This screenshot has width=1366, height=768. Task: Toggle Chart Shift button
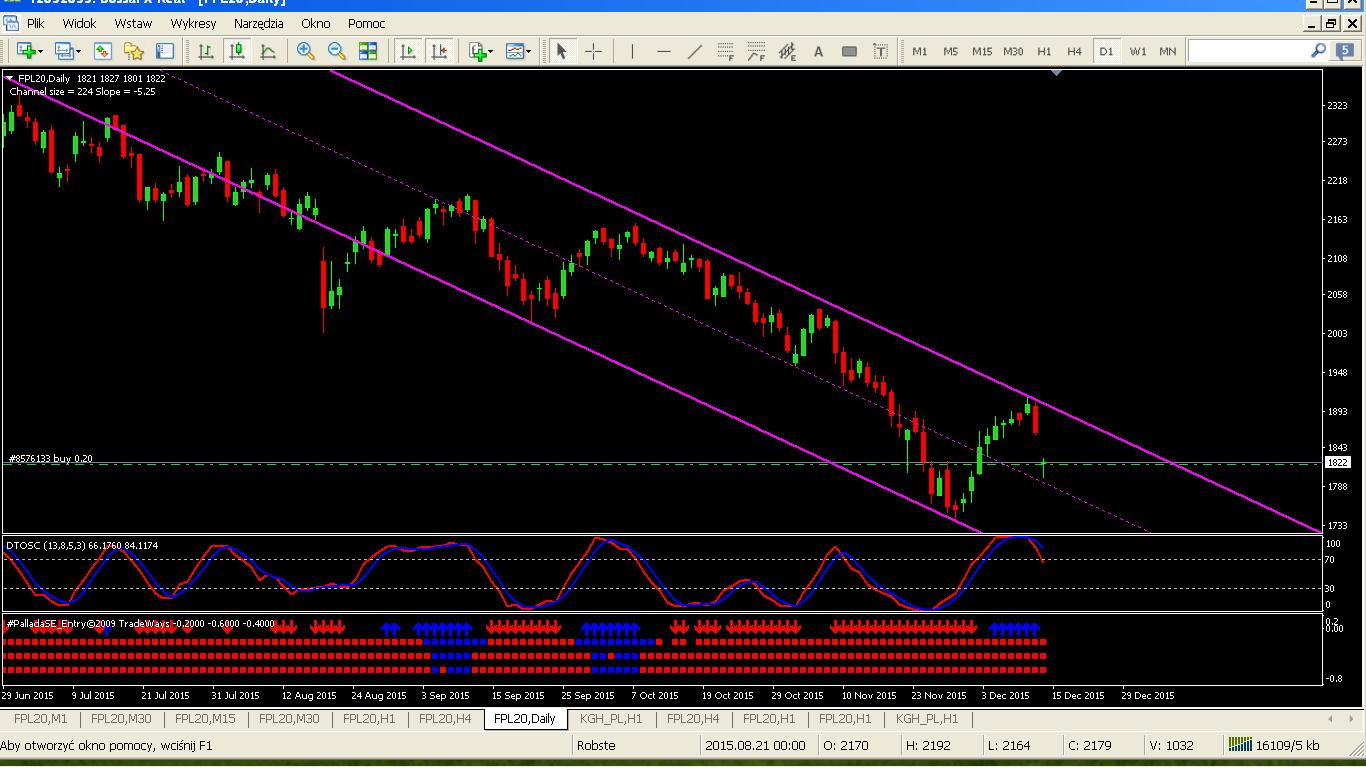pos(438,51)
